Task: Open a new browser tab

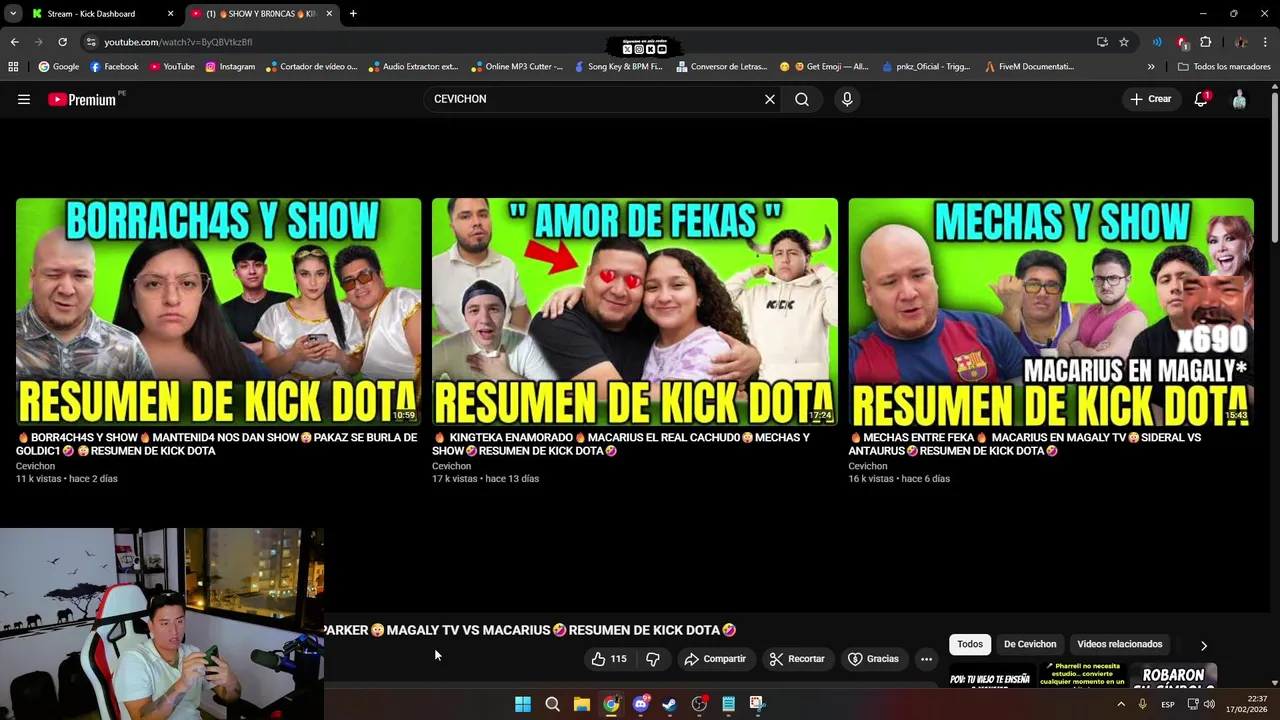Action: pos(353,14)
